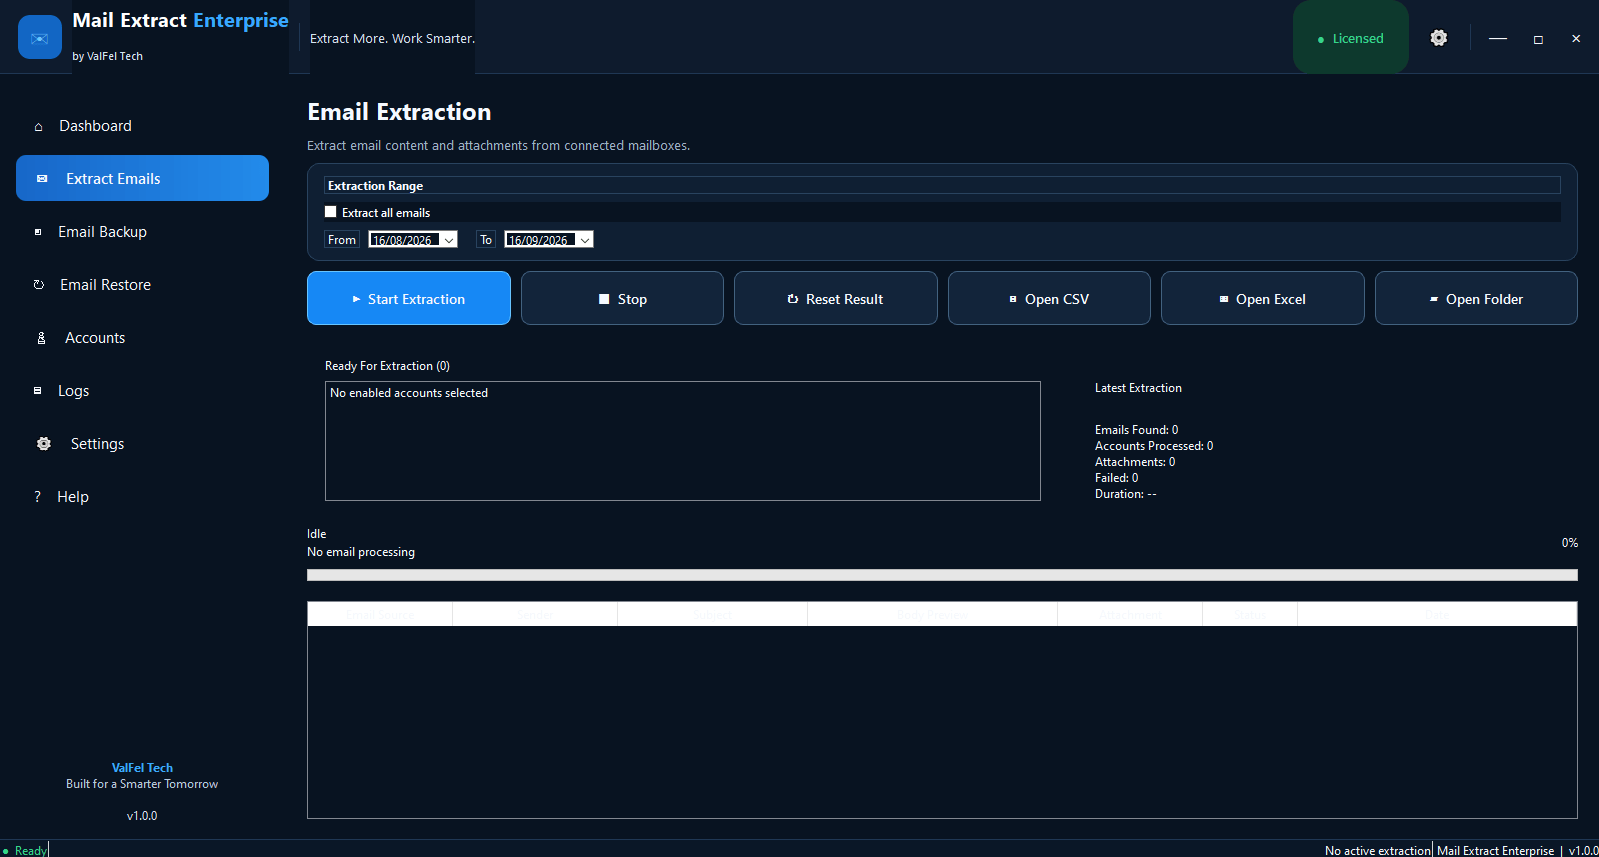Click the 'Idle' status text
Viewport: 1599px width, 857px height.
316,534
